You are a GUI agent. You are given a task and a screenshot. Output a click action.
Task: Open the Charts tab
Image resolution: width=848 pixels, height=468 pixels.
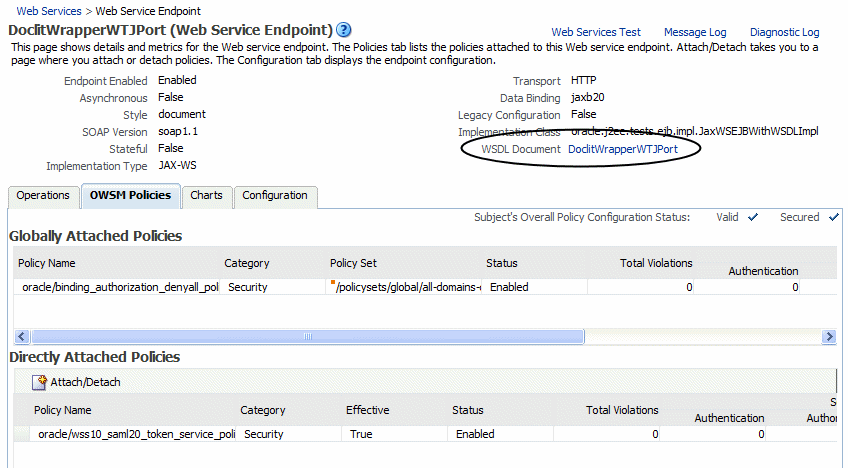(x=206, y=195)
